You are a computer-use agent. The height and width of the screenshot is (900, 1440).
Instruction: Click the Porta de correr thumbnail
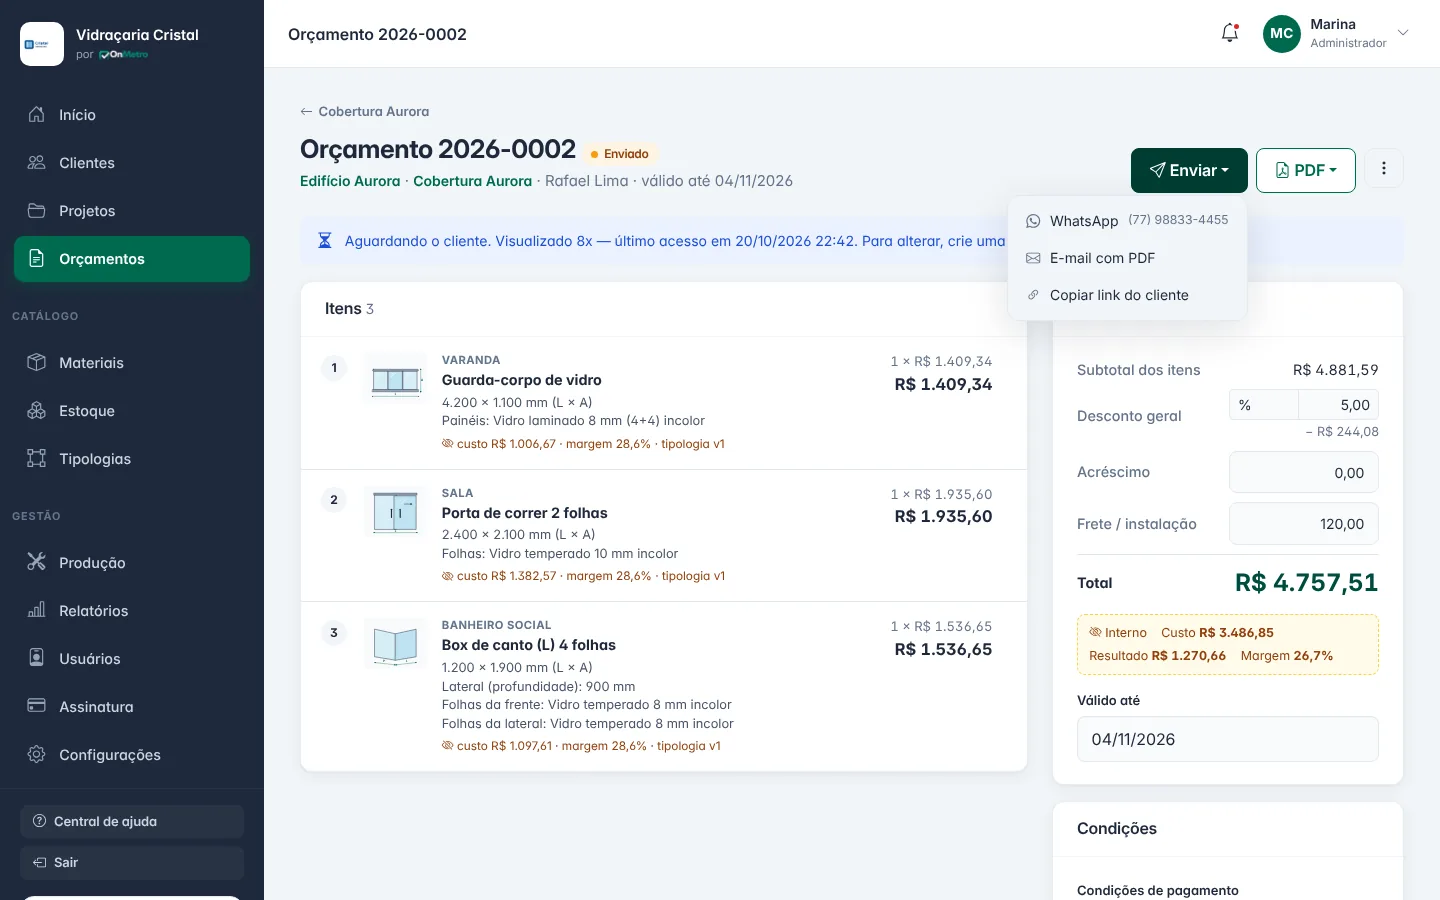click(396, 511)
